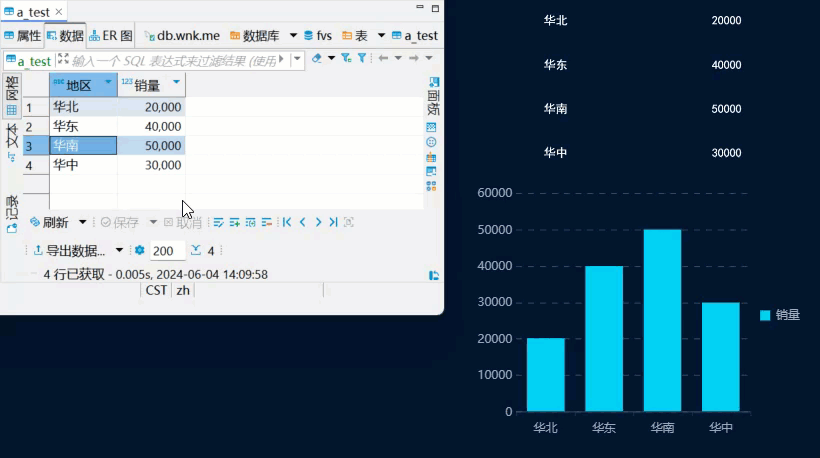This screenshot has width=820, height=458.
Task: Expand the SQL filter field icon
Action: pos(63,59)
